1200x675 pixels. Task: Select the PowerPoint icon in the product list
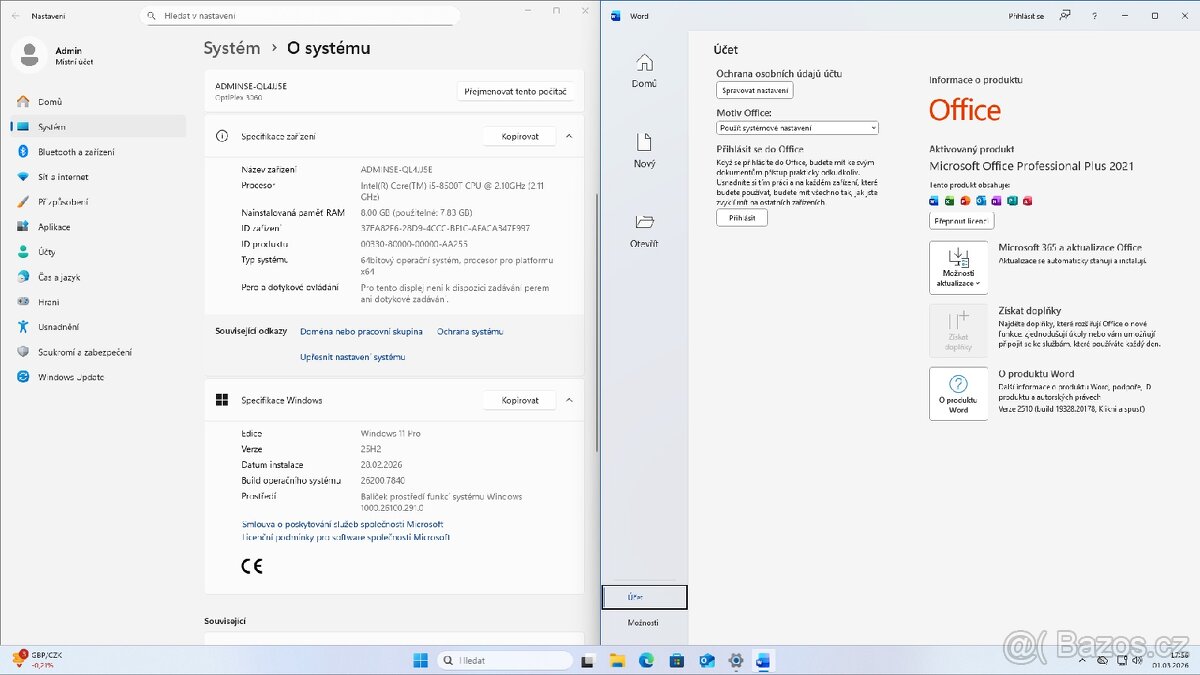click(964, 200)
